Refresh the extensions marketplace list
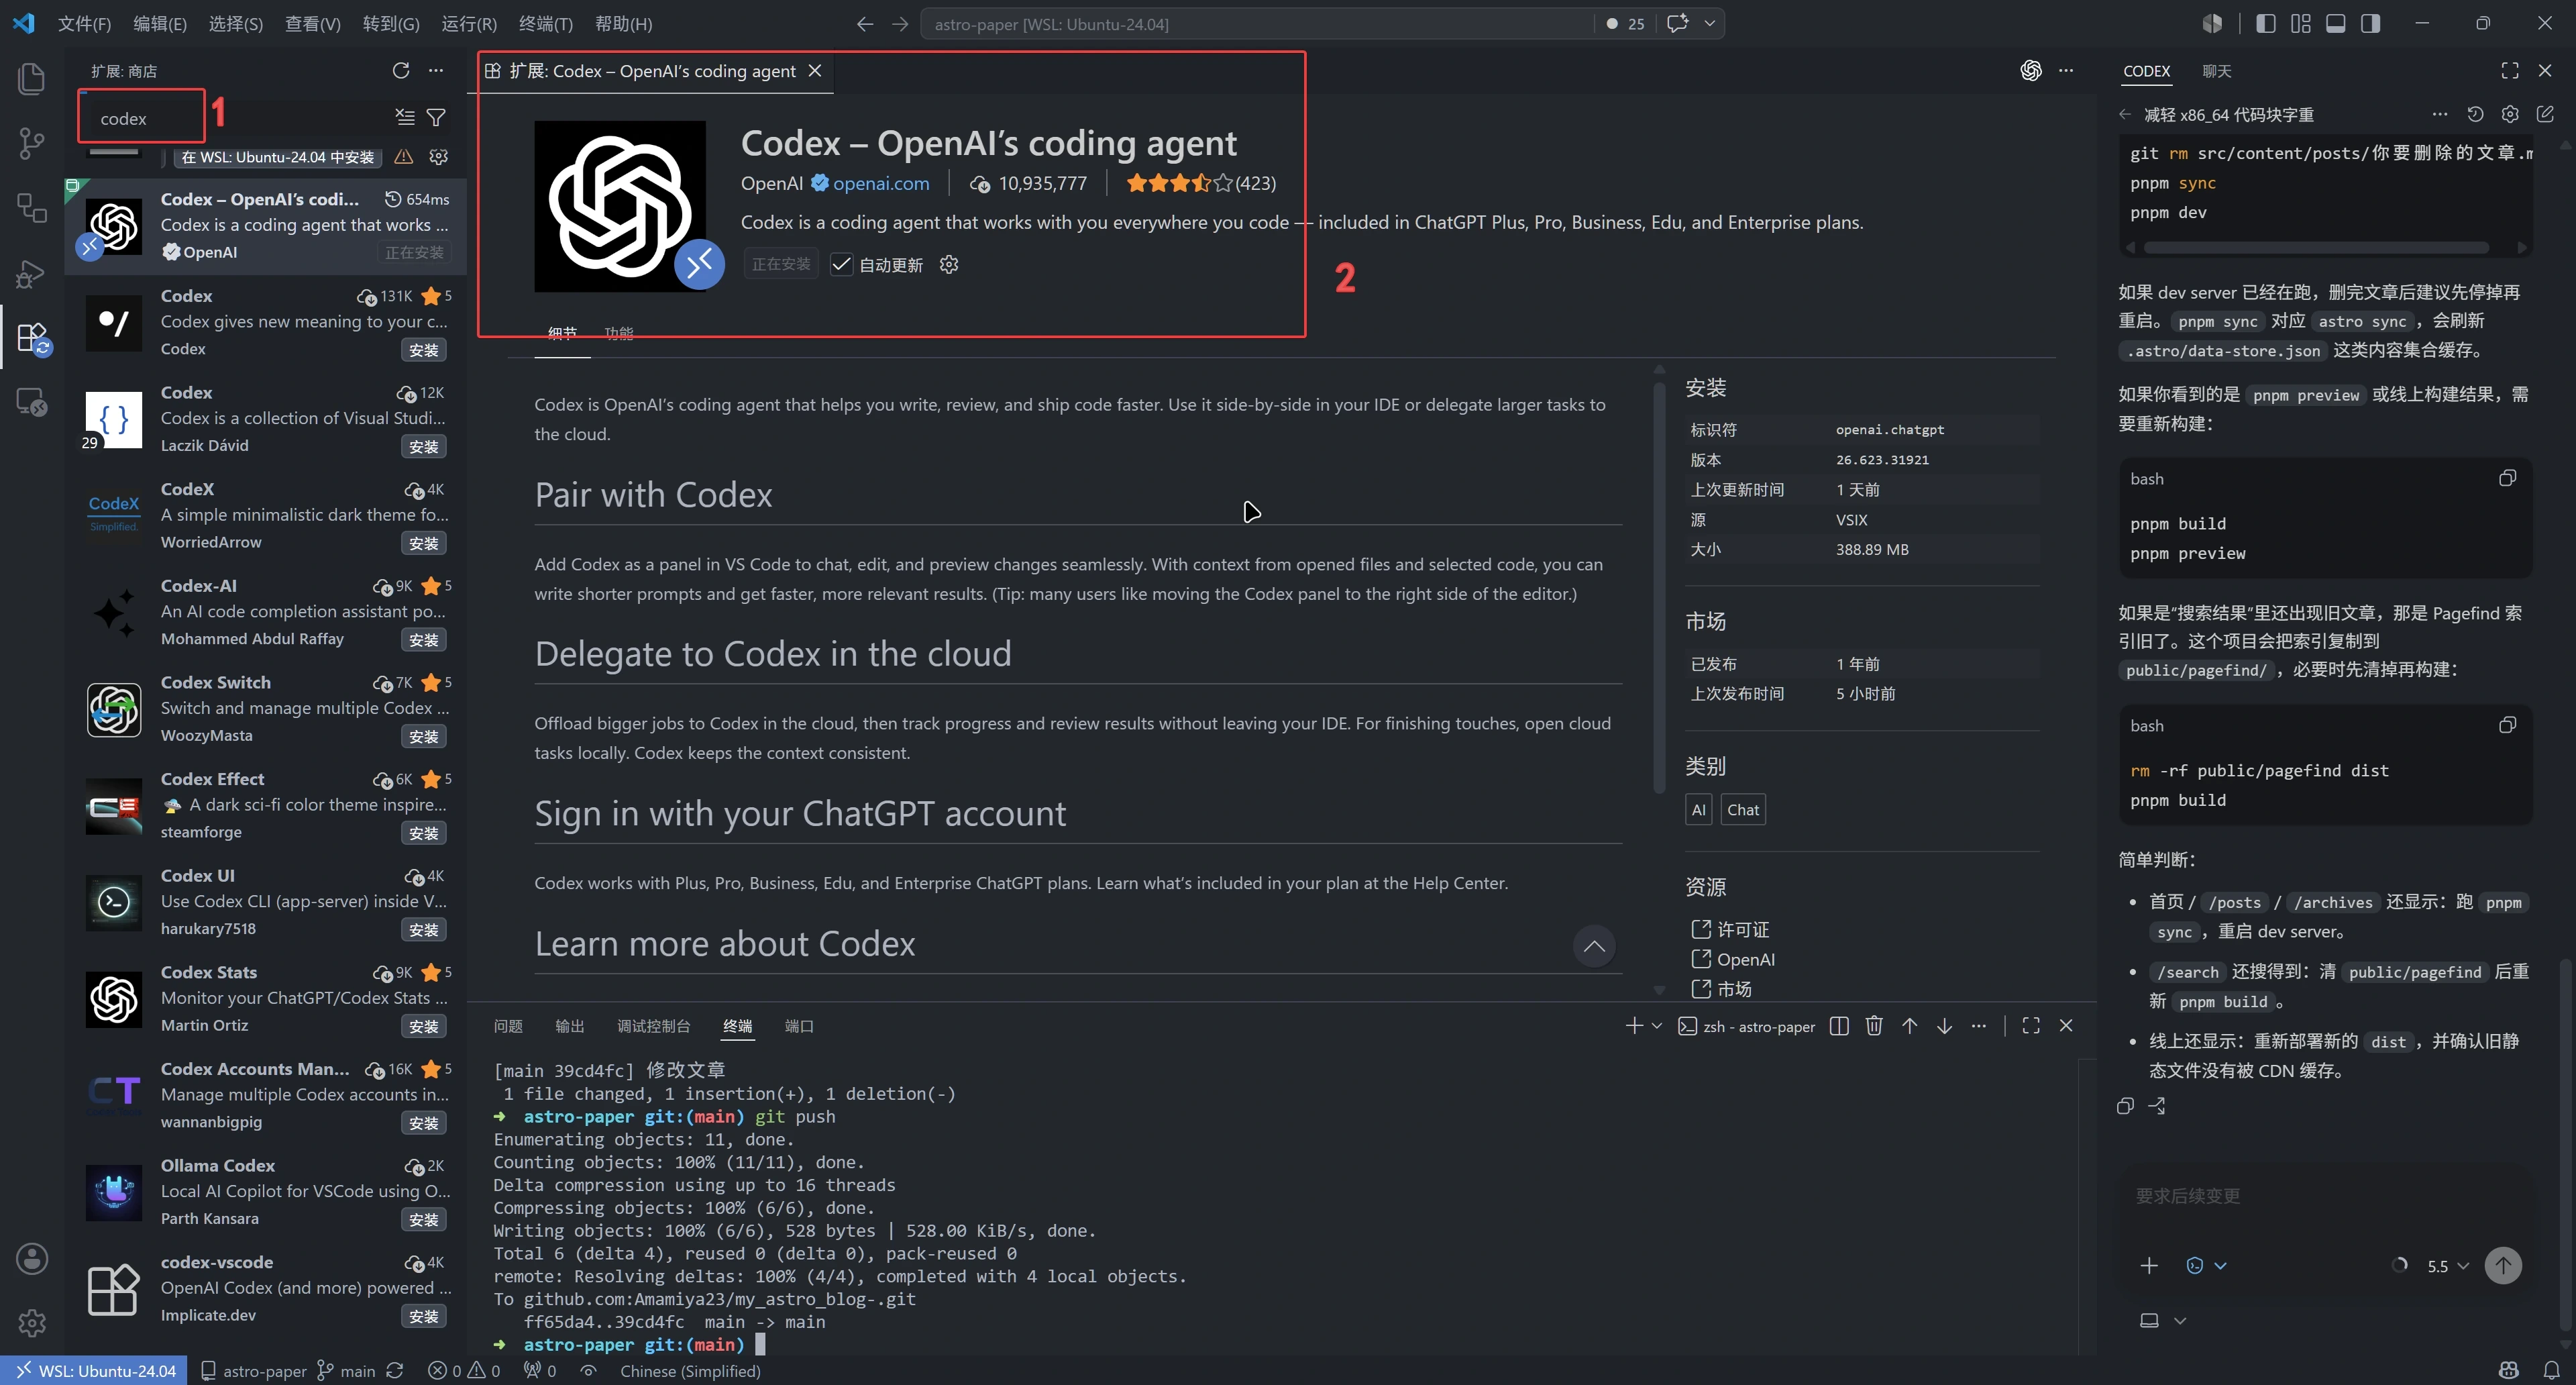 401,70
